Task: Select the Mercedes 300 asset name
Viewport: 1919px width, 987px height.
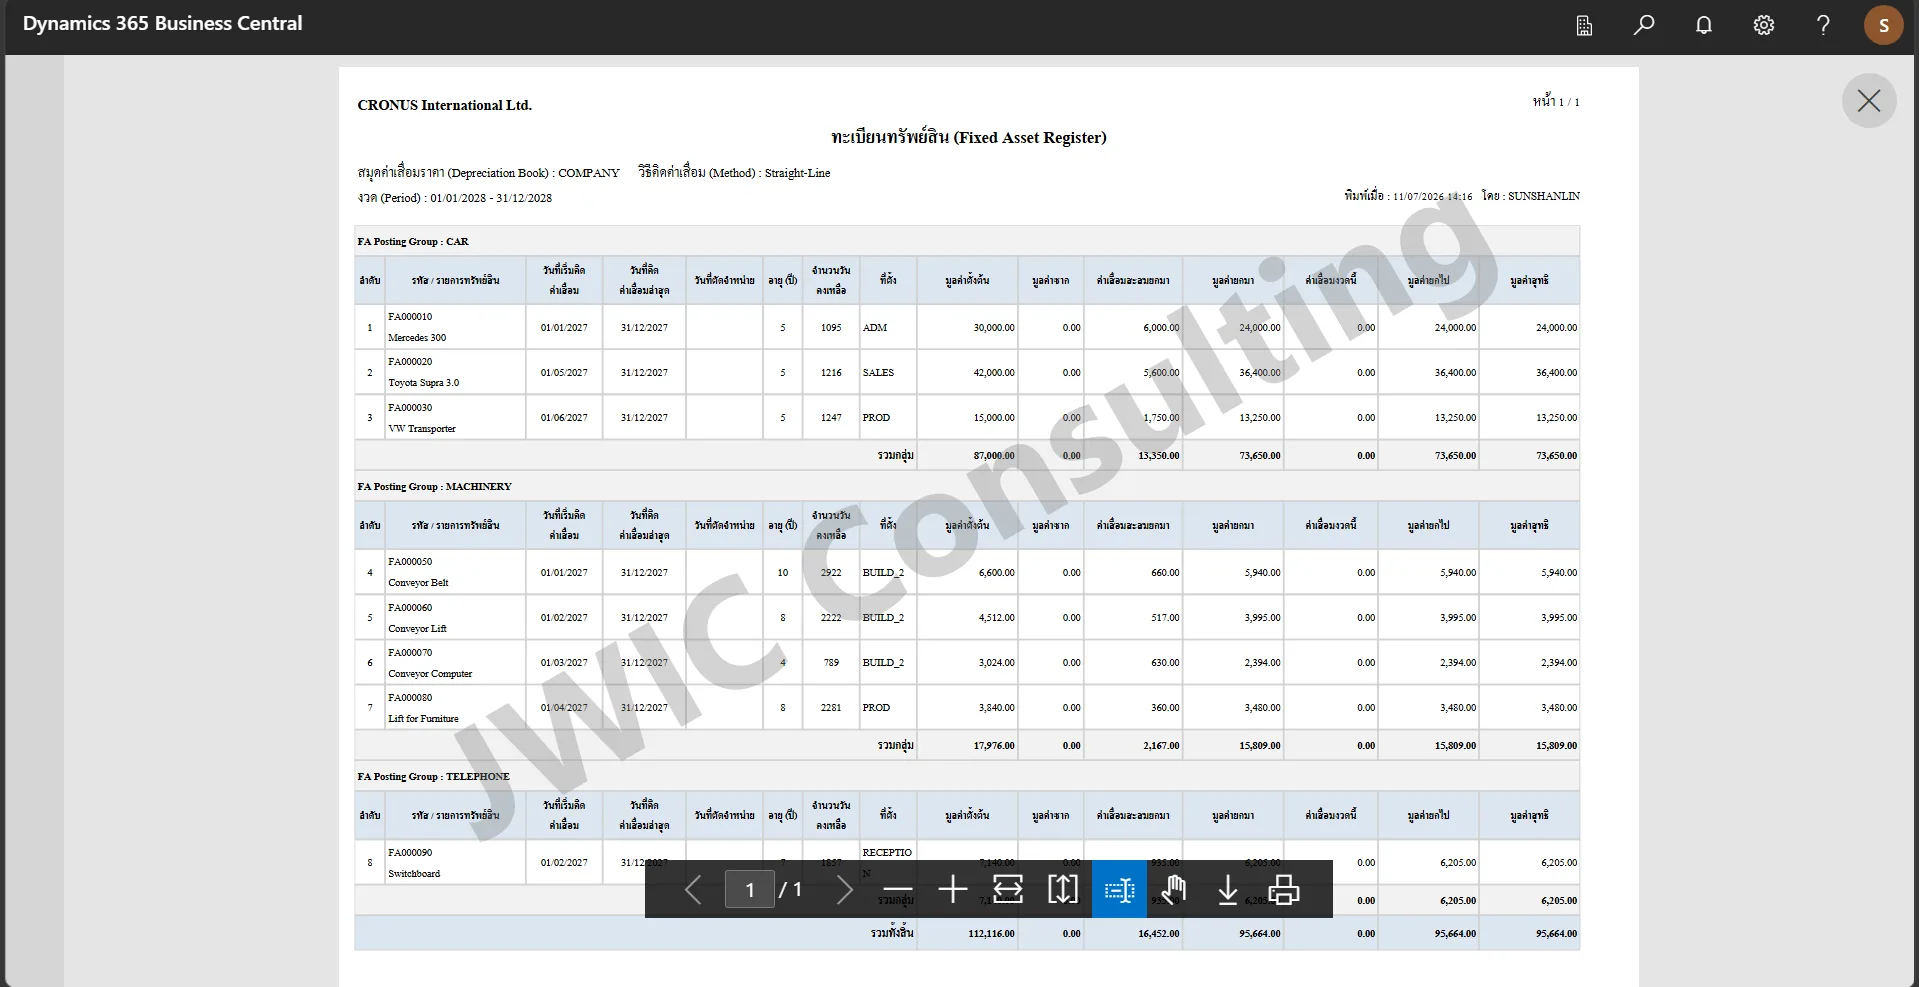Action: coord(417,338)
